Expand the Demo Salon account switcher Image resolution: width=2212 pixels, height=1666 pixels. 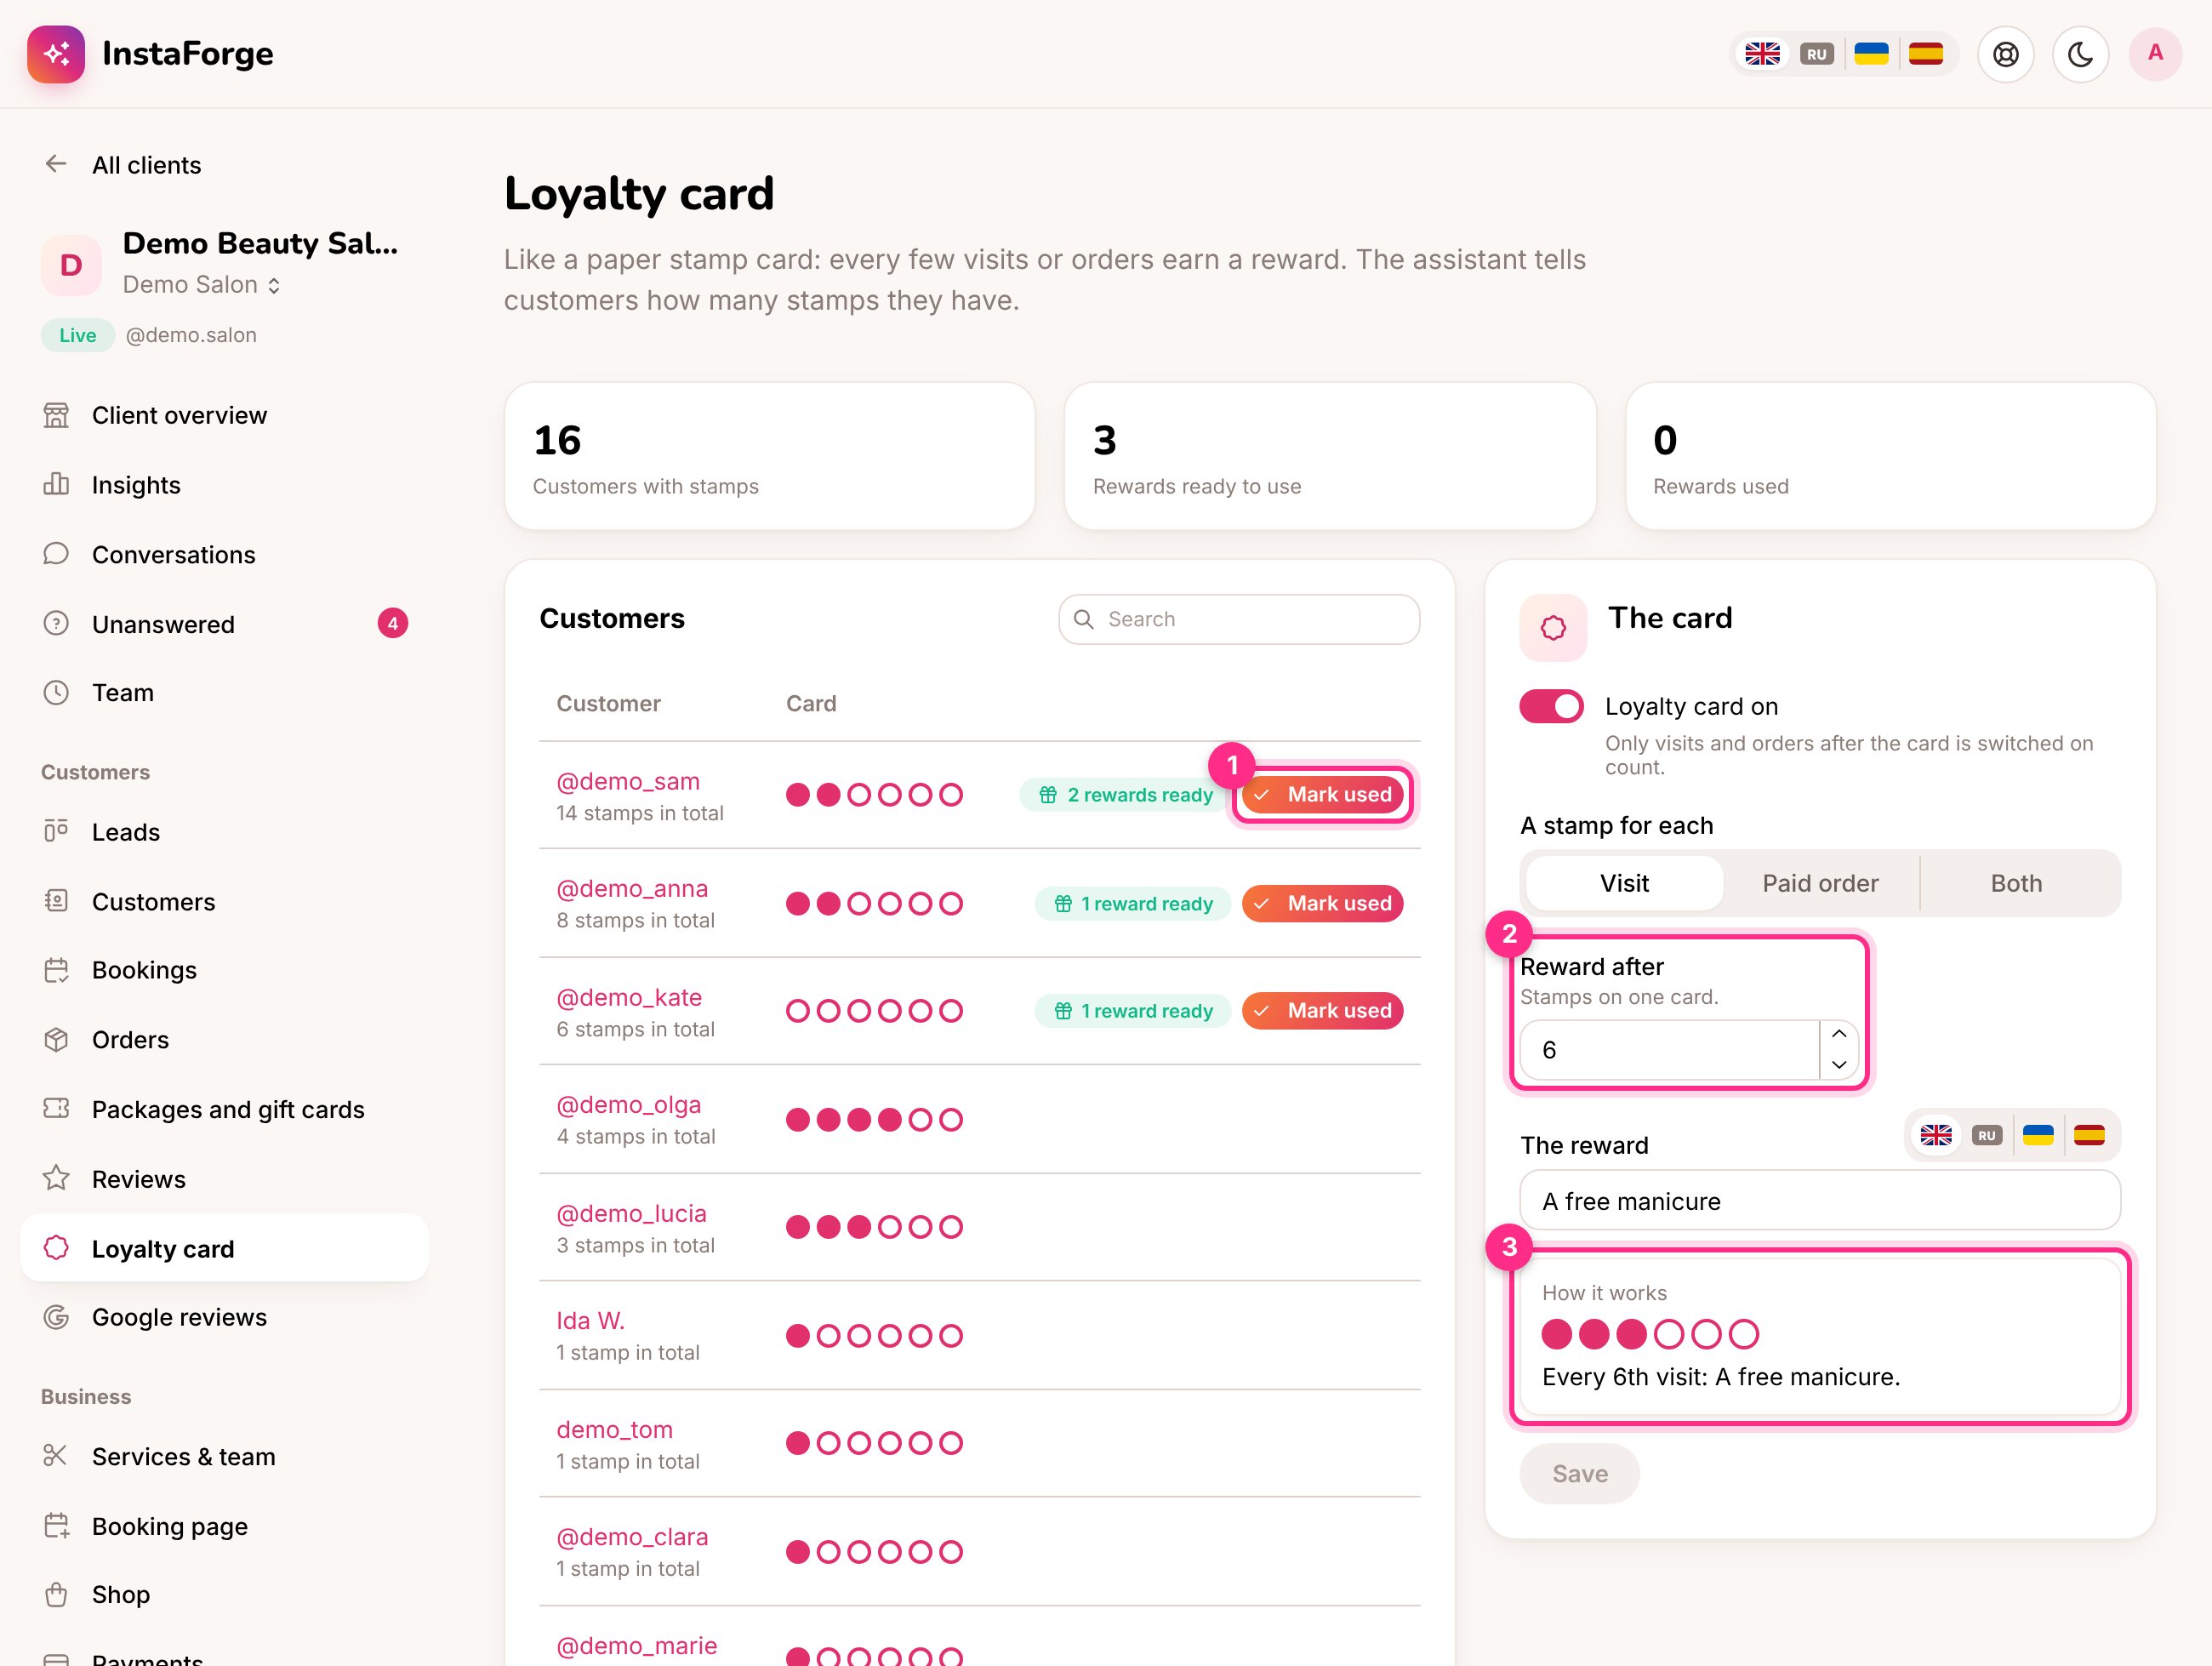tap(202, 285)
